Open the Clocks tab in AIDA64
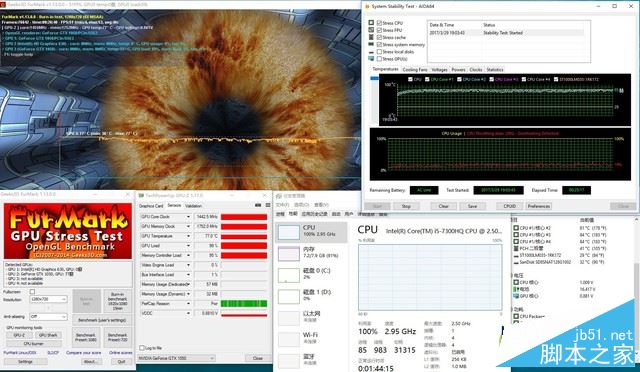Viewport: 640px width, 372px height. (x=476, y=69)
